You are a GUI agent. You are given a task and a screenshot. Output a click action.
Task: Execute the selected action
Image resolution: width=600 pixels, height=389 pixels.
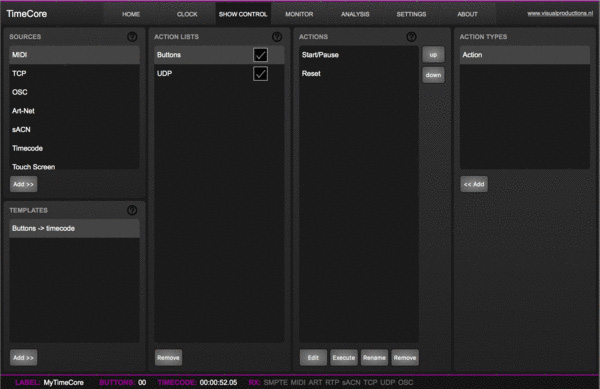(x=344, y=358)
